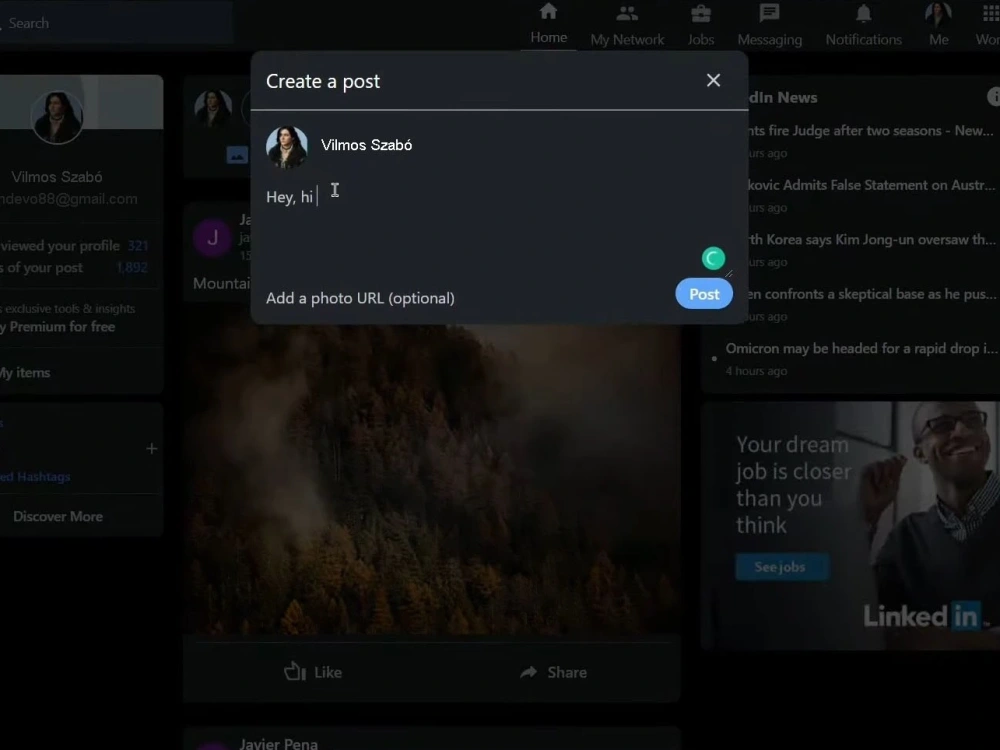1000x750 pixels.
Task: Open news 'Korea says Kim Jong-un oversaw'
Action: [871, 240]
